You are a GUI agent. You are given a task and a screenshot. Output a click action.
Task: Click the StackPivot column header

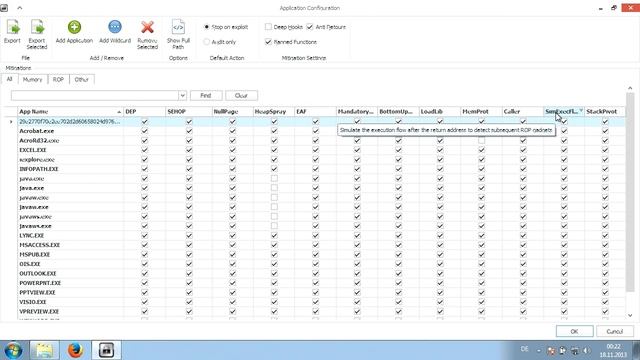(604, 111)
